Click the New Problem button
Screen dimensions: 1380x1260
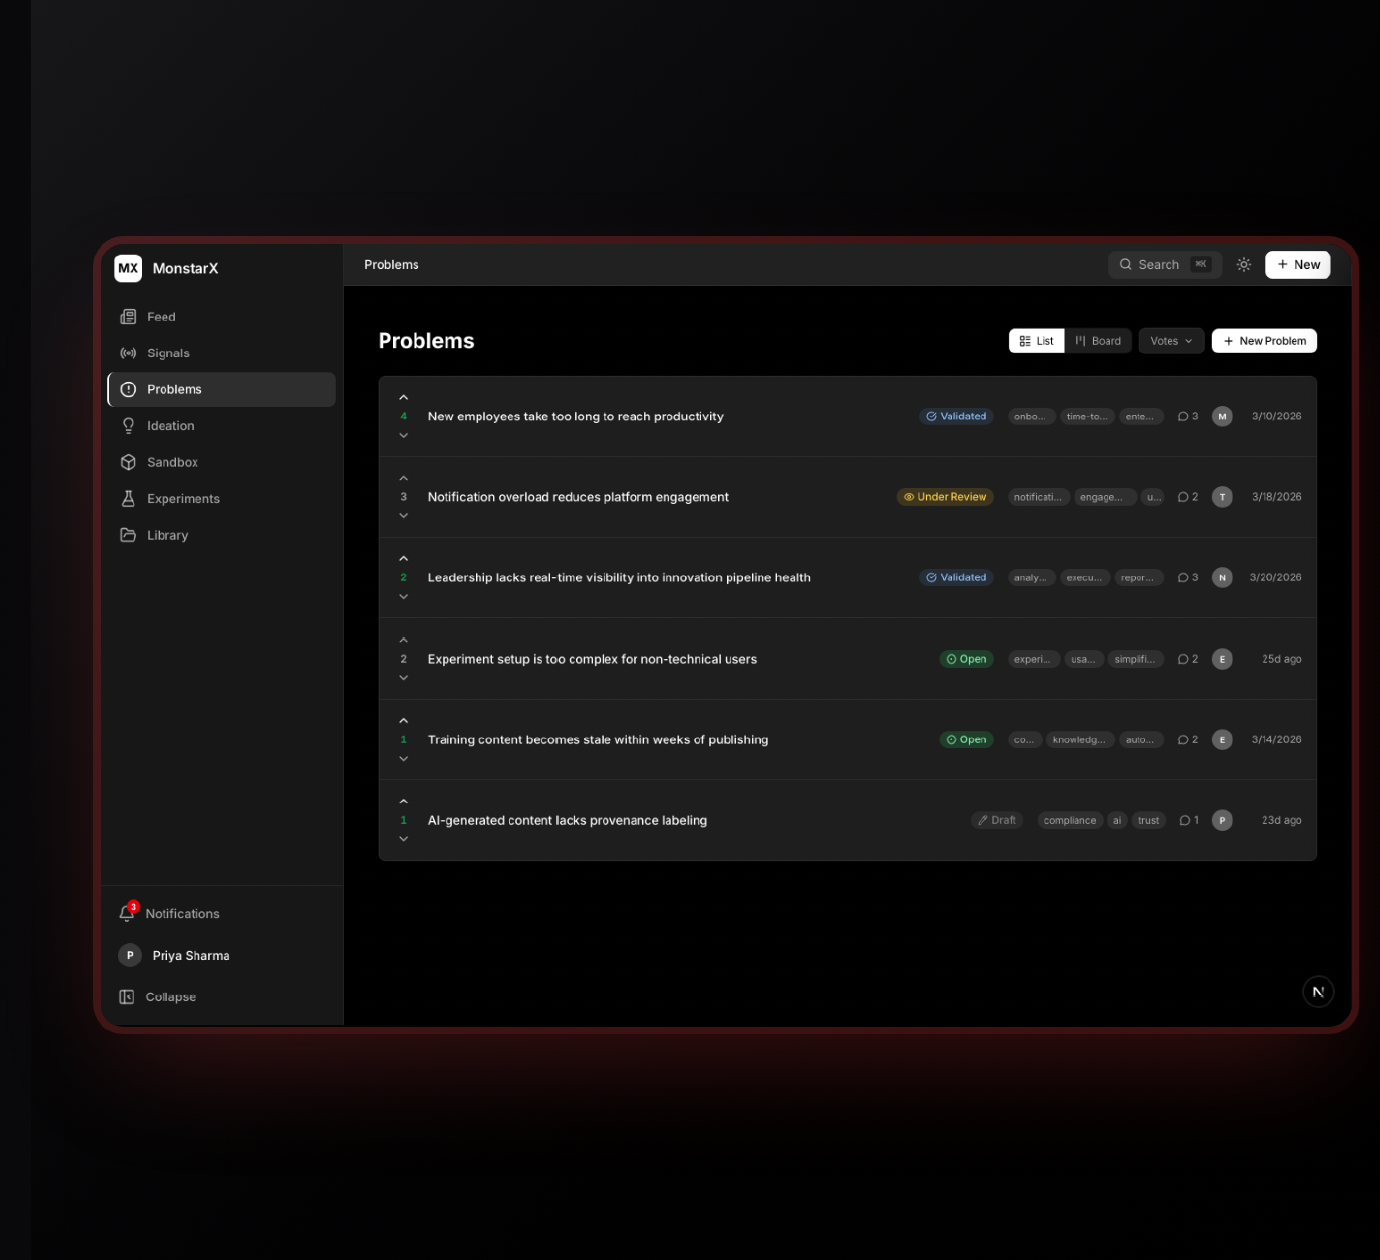click(1264, 341)
